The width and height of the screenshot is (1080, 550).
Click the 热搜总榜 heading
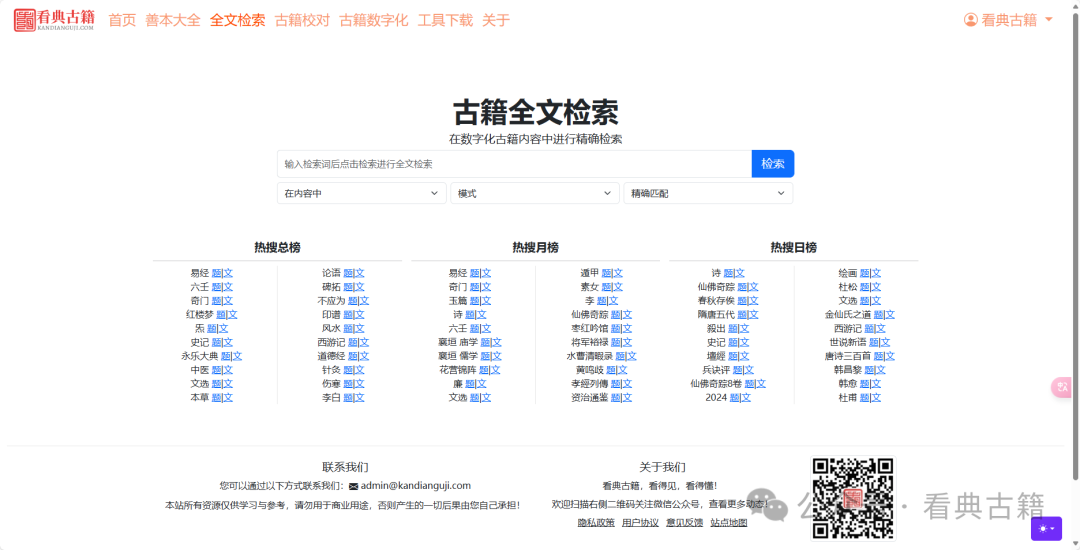(x=277, y=247)
